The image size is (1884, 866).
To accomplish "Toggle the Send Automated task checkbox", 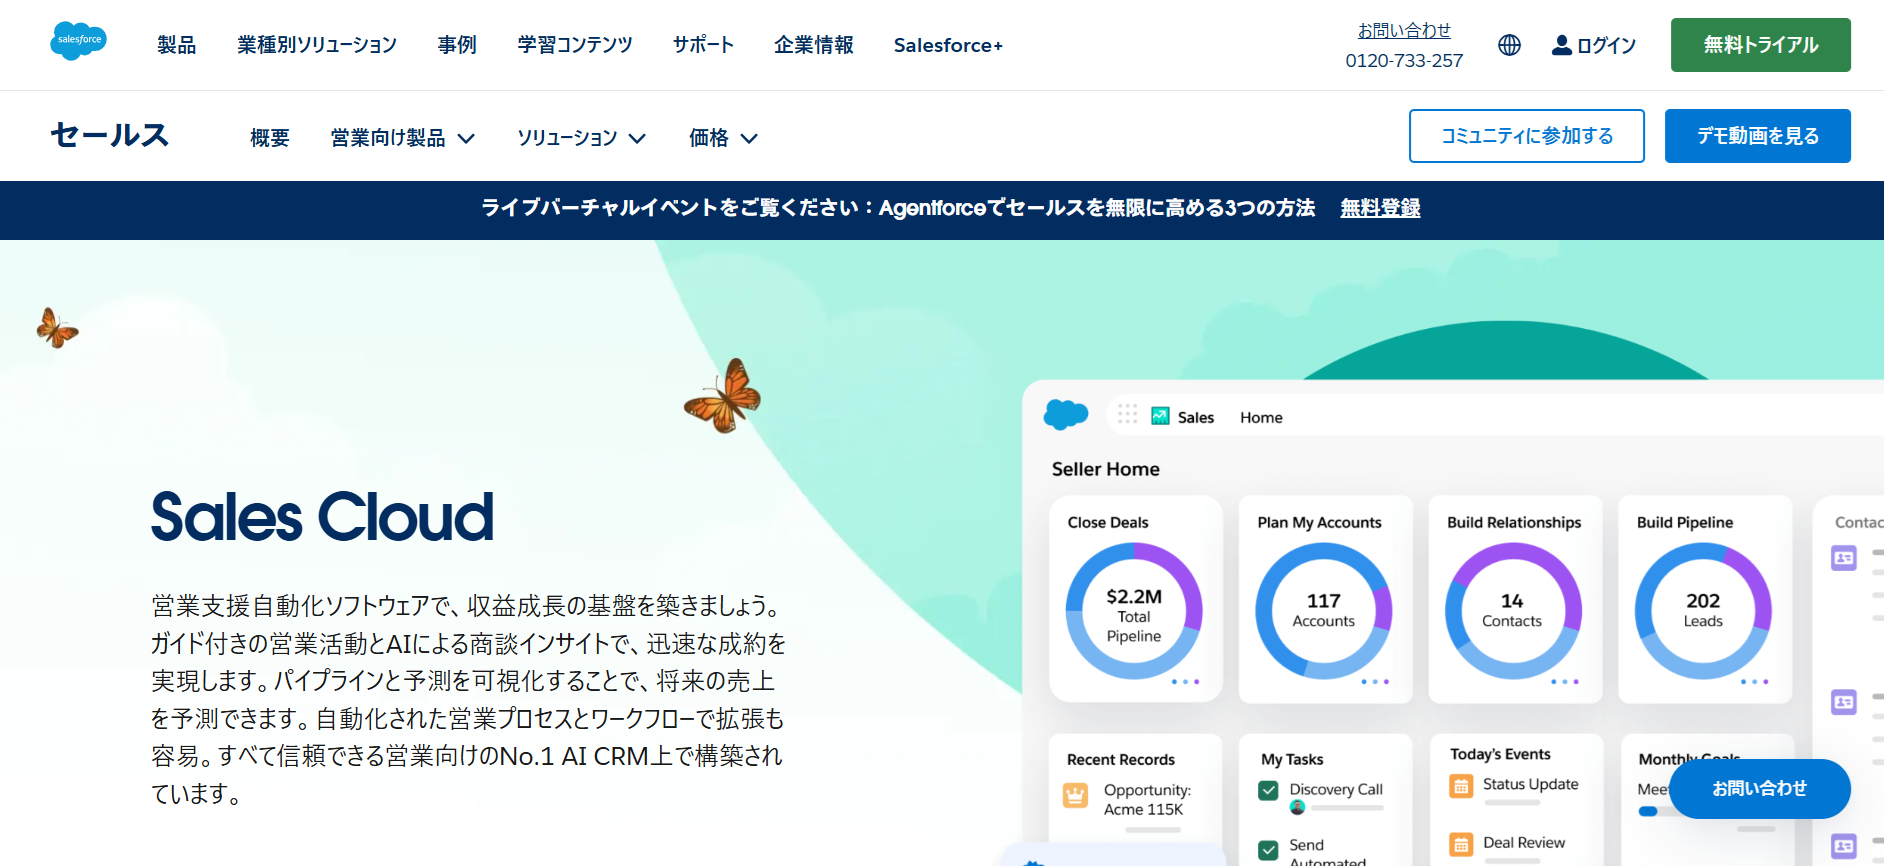I will (x=1268, y=850).
